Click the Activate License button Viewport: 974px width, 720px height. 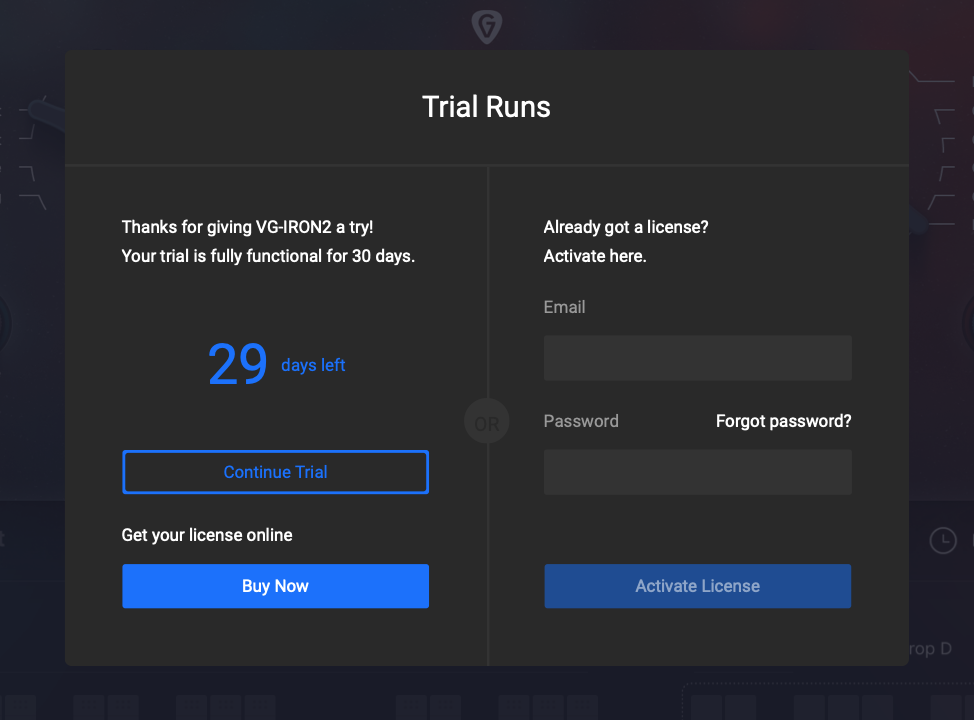(x=698, y=586)
